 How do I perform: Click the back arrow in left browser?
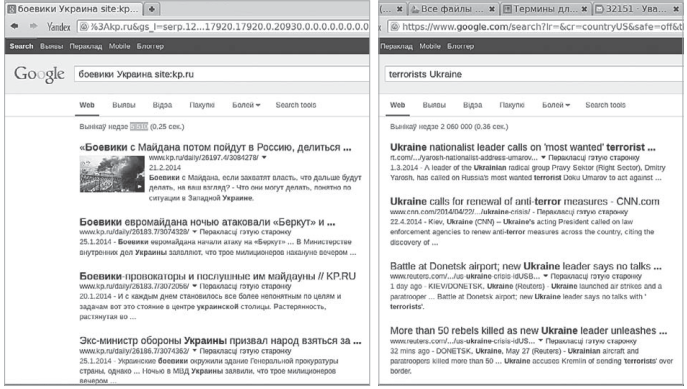[14, 27]
